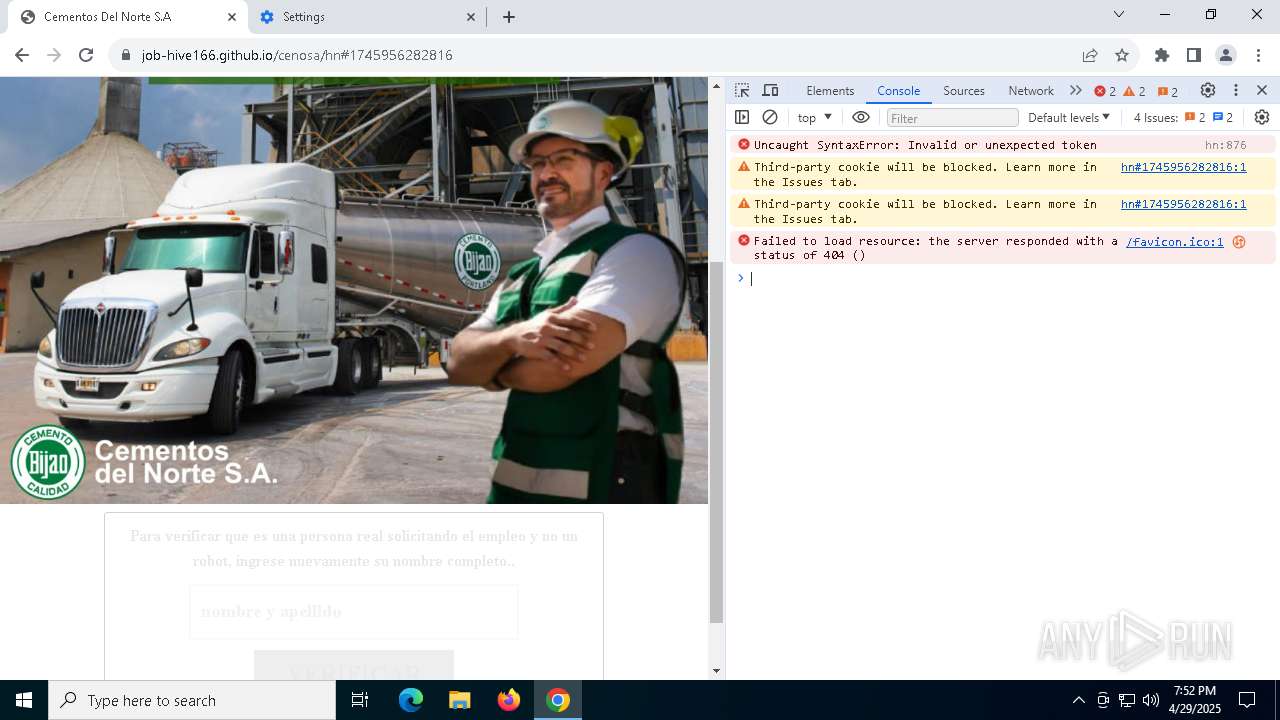
Task: Close the Settings tab
Action: coord(471,17)
